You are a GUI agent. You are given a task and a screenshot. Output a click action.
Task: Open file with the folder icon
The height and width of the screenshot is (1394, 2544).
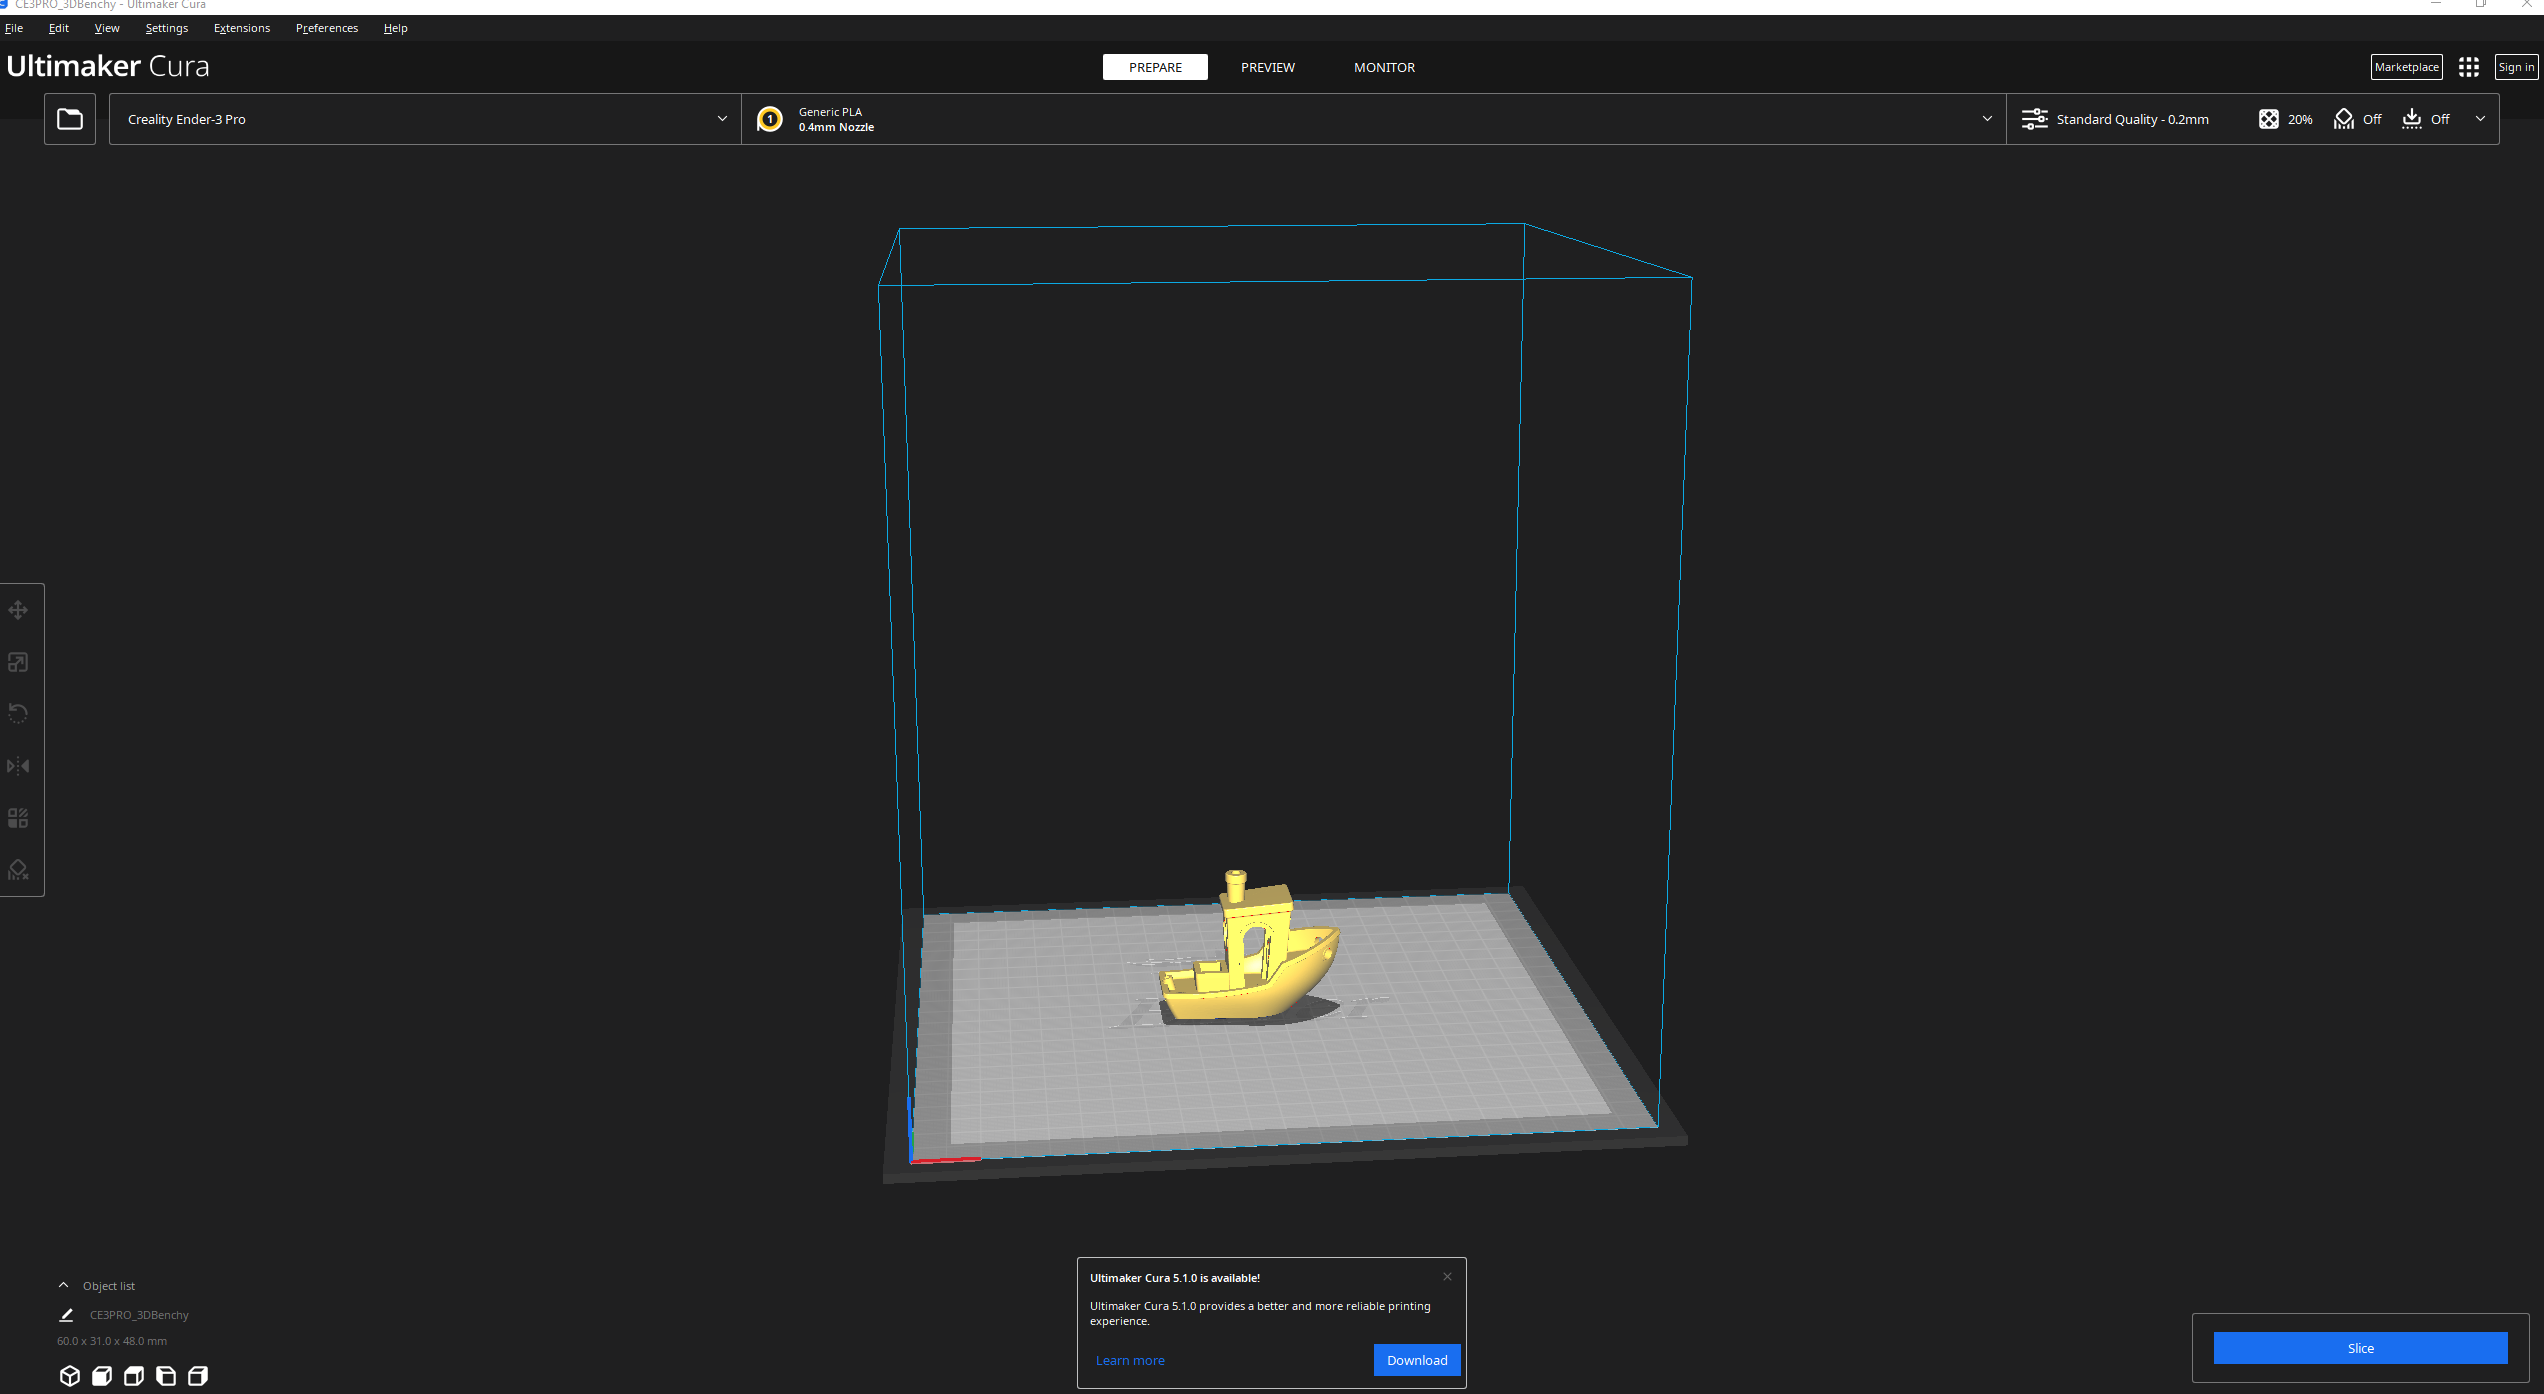tap(70, 119)
